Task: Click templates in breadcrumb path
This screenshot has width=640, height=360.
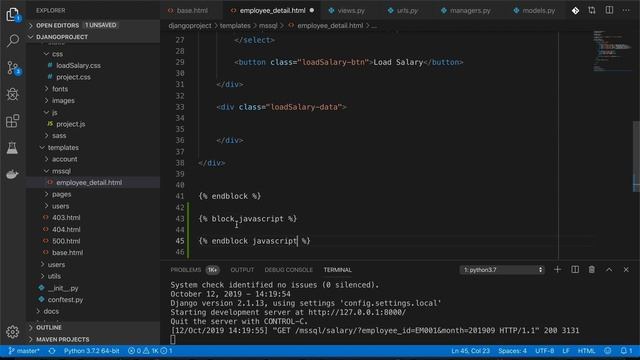Action: (x=235, y=25)
